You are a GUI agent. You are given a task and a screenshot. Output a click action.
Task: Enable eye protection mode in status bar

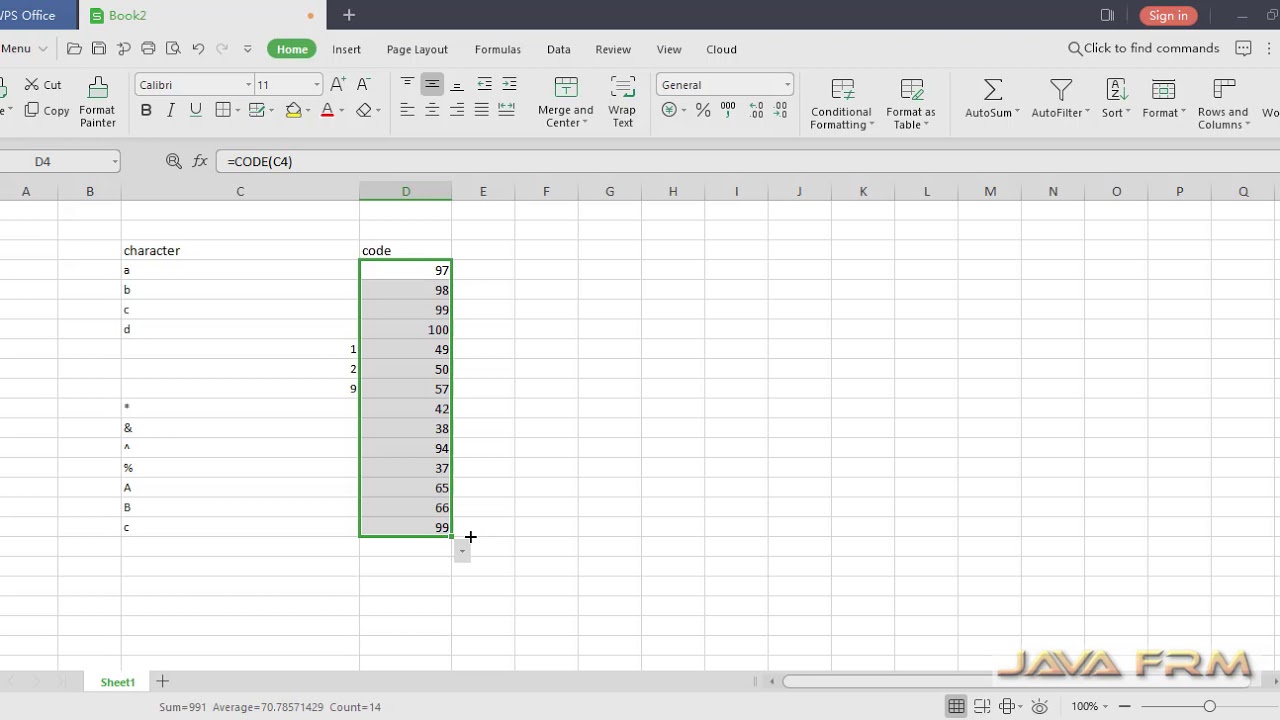1039,706
